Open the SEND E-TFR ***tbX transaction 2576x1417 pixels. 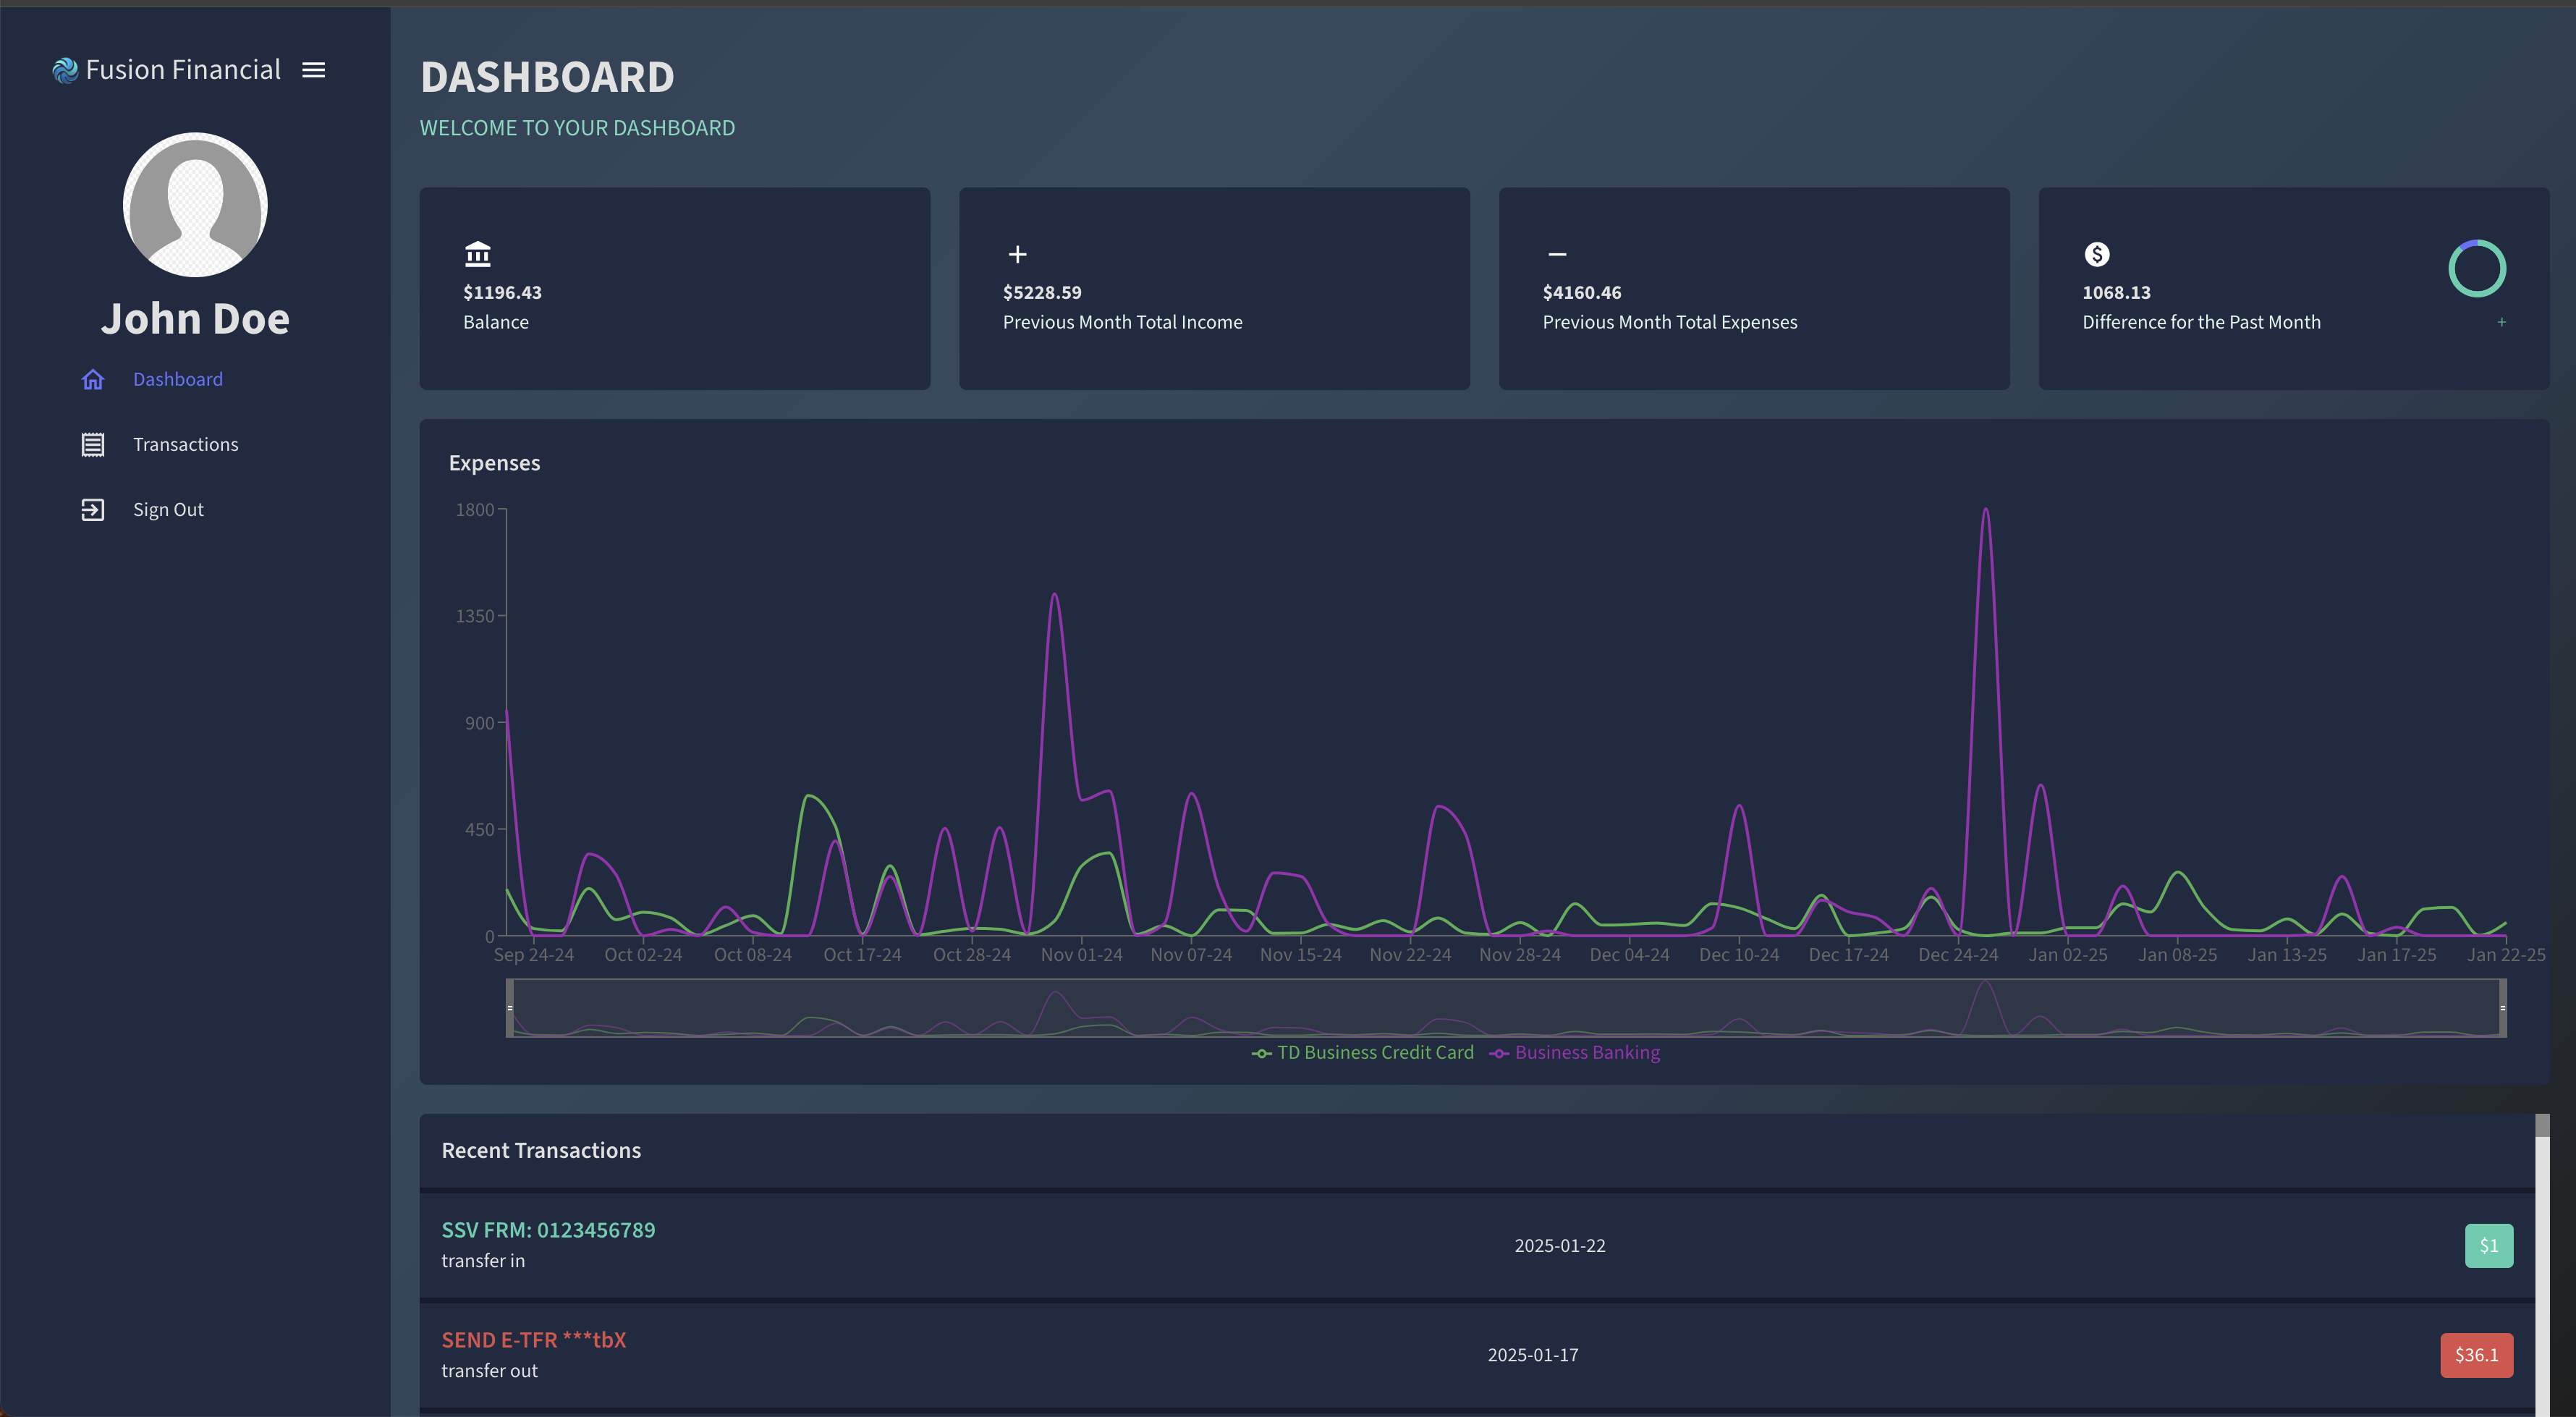coord(1477,1355)
